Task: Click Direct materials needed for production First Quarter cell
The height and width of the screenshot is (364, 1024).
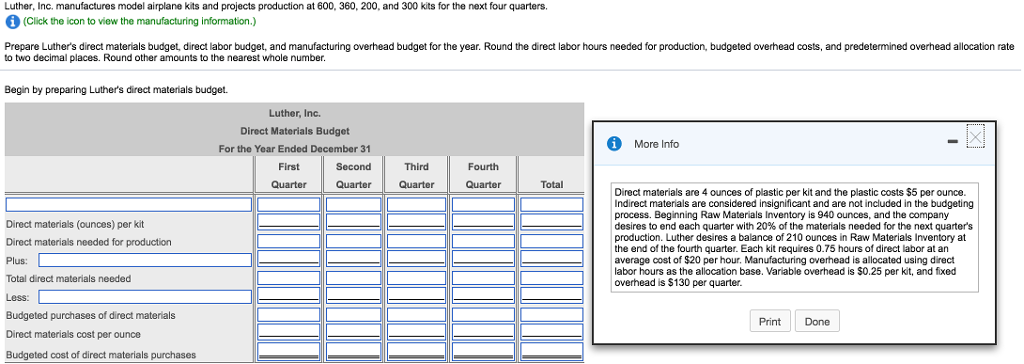Action: pyautogui.click(x=289, y=241)
